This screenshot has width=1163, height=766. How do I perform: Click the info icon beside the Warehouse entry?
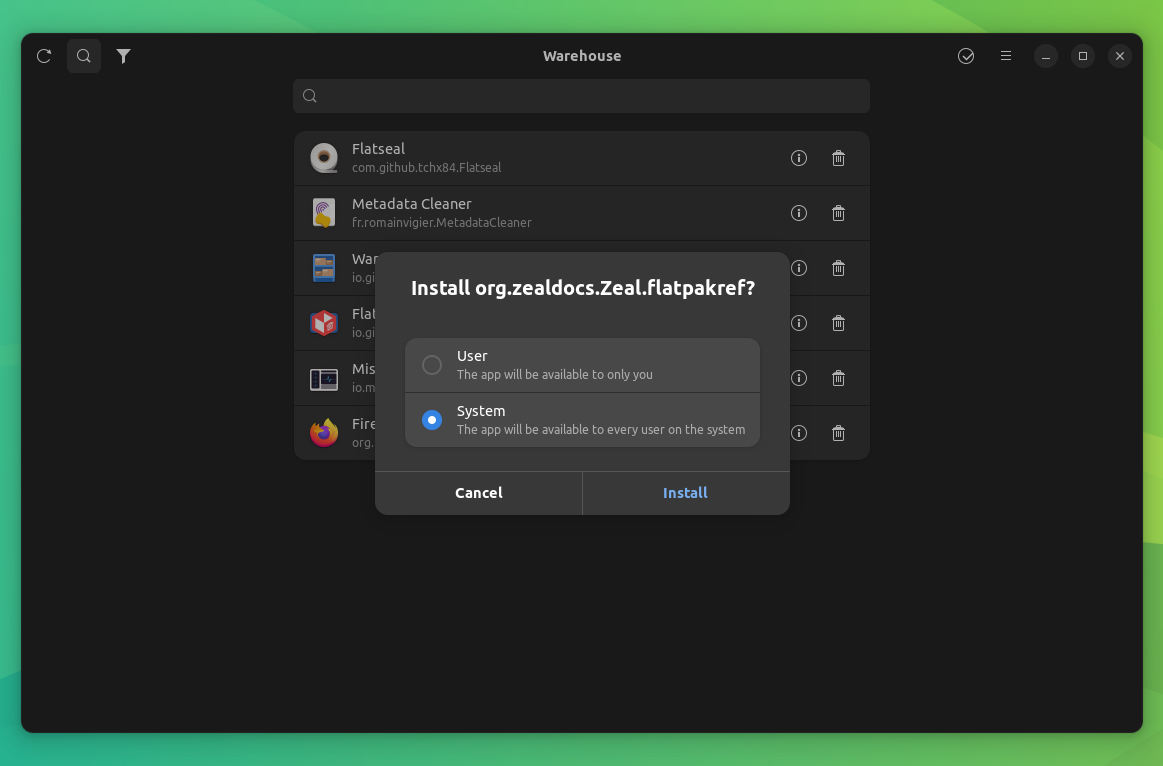pyautogui.click(x=798, y=268)
